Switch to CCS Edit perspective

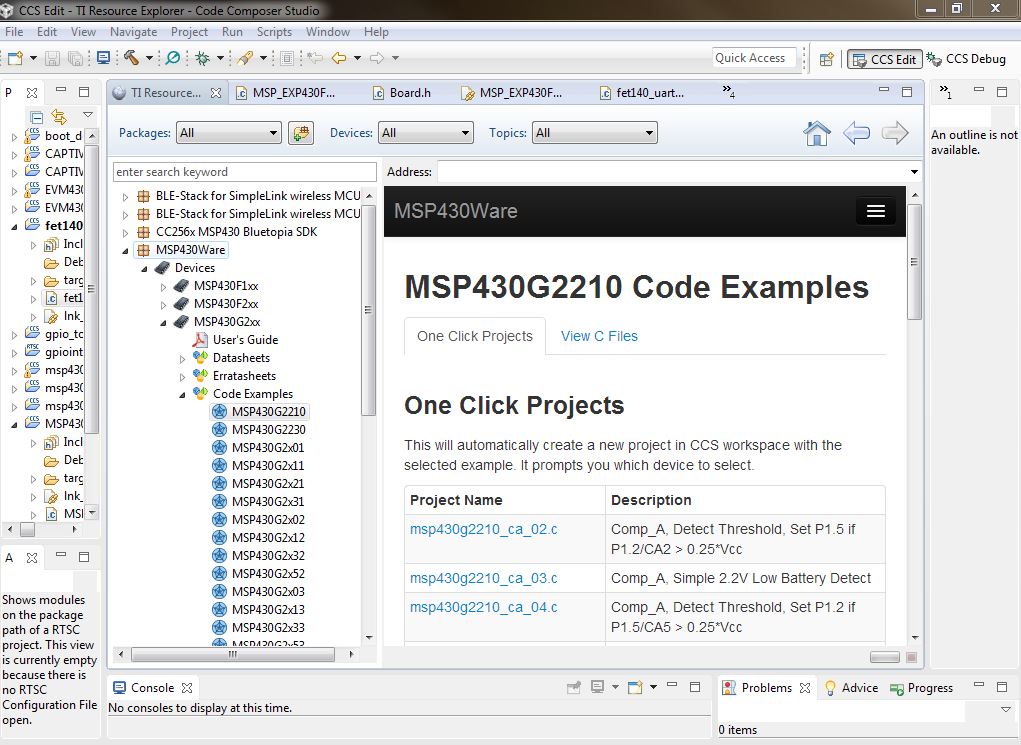(885, 59)
